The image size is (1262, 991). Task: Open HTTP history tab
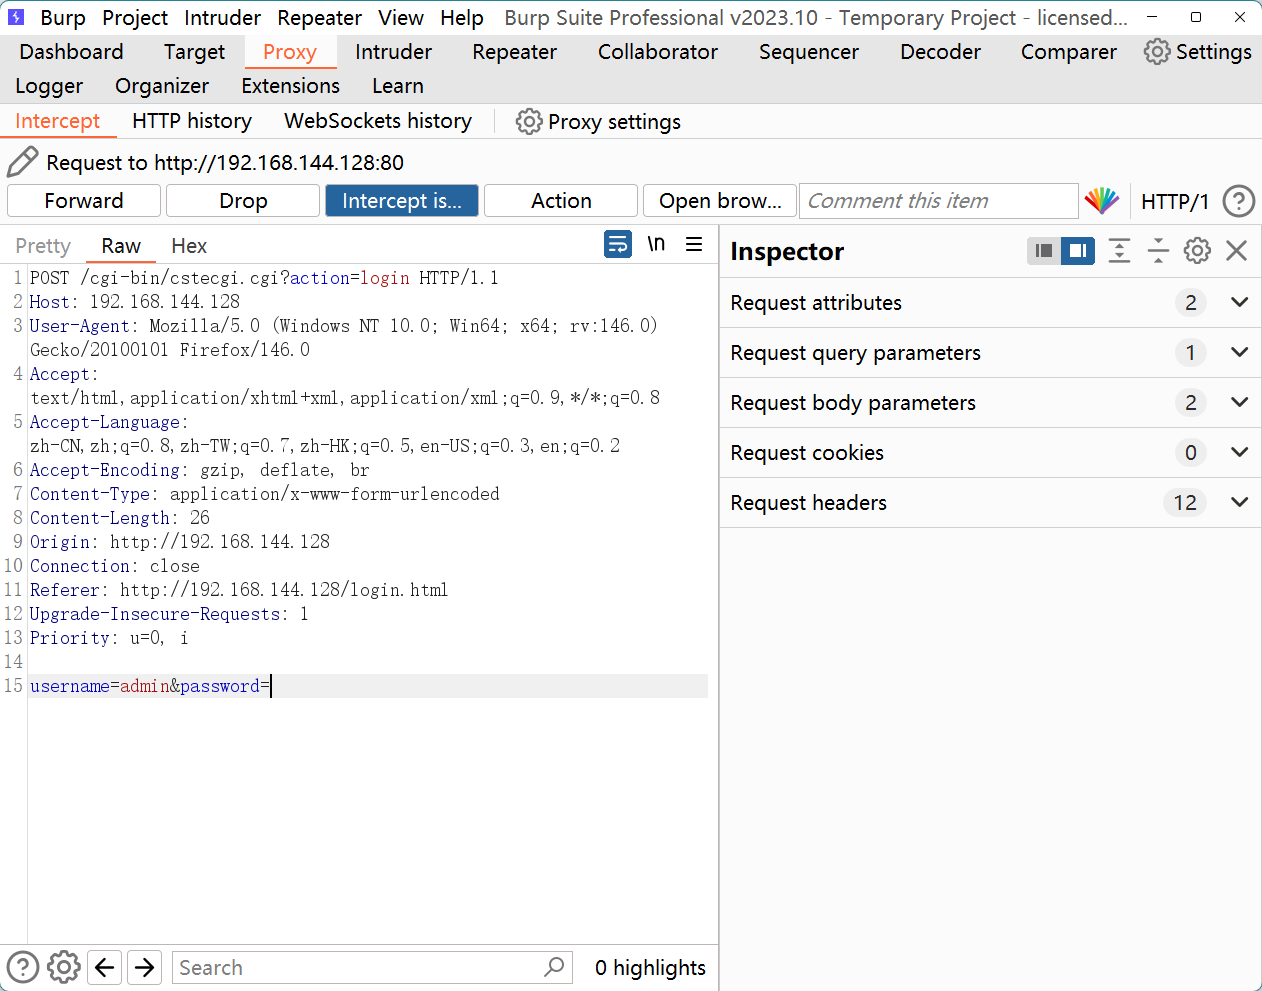coord(192,121)
